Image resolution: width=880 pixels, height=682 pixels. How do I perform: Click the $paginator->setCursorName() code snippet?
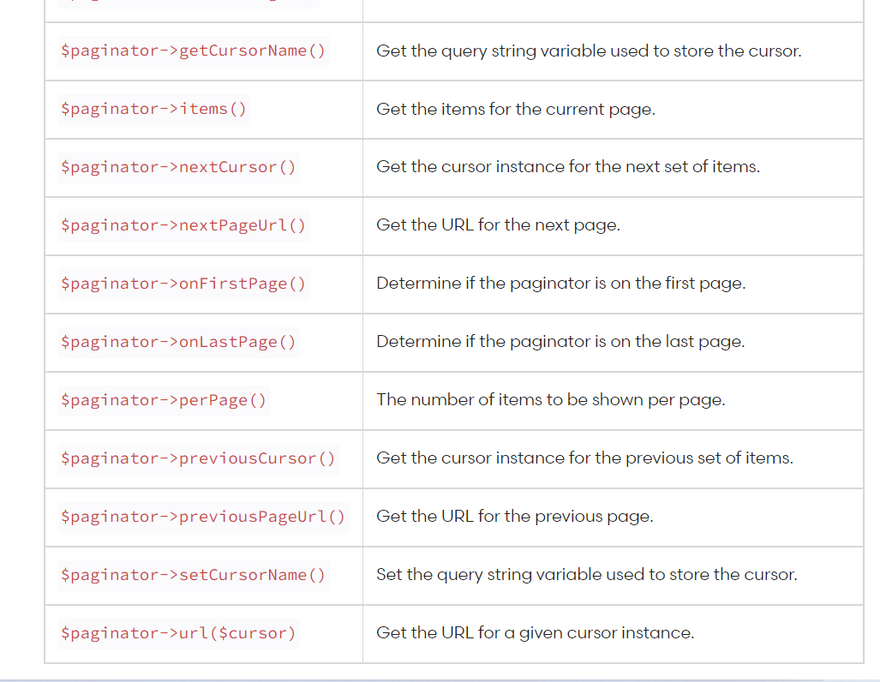193,575
